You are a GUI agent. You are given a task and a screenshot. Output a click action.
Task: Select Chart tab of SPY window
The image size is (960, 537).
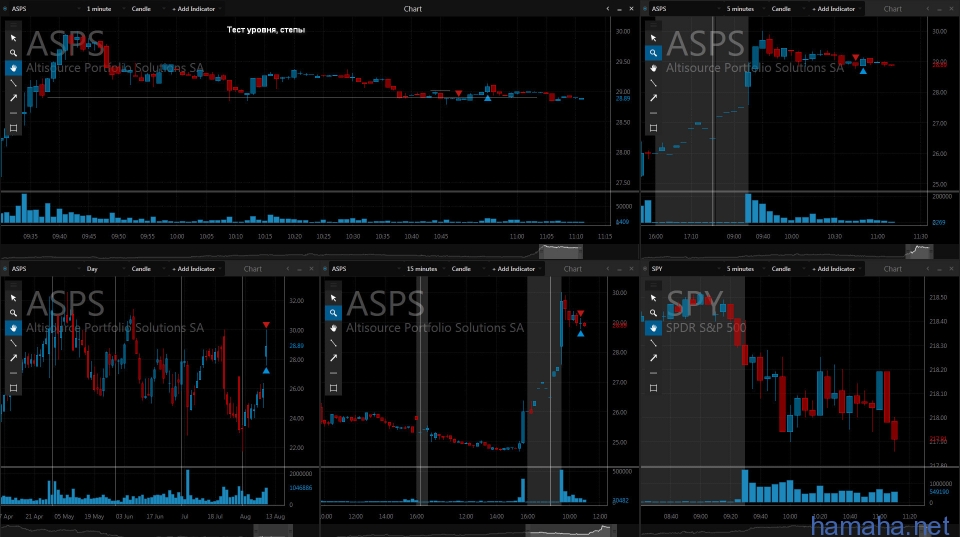click(x=893, y=269)
